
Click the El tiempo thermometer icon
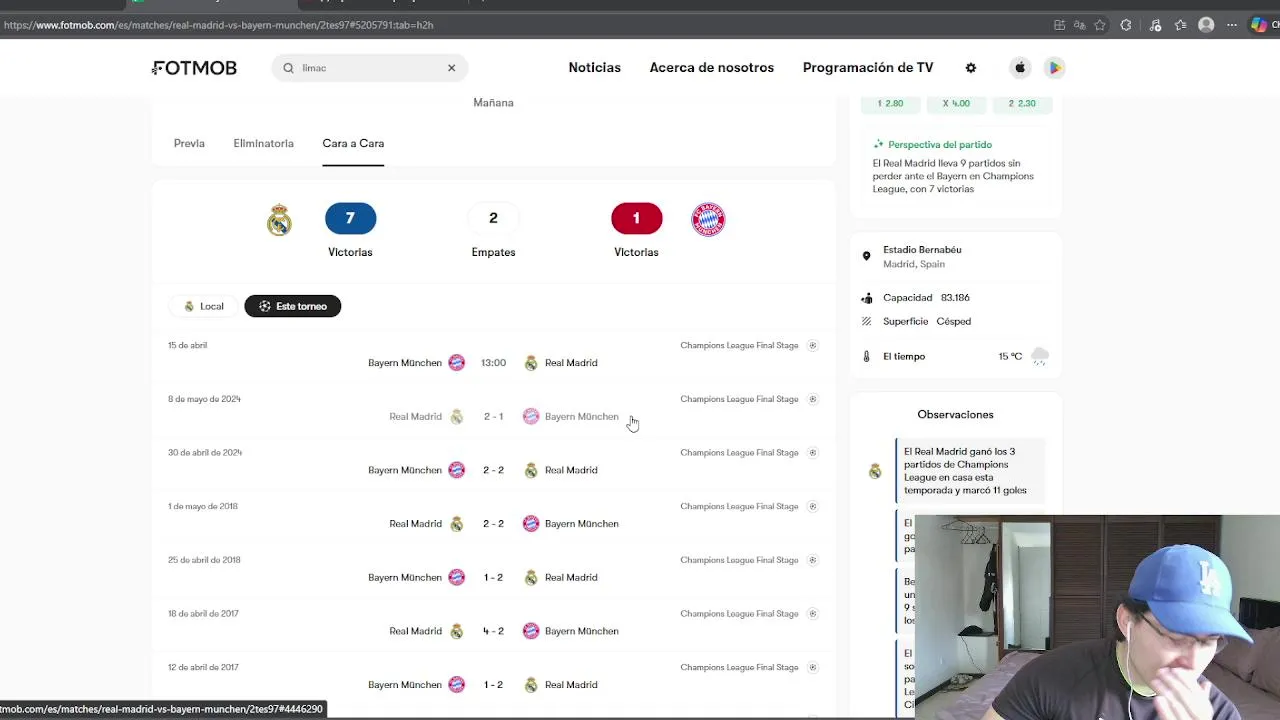click(866, 356)
